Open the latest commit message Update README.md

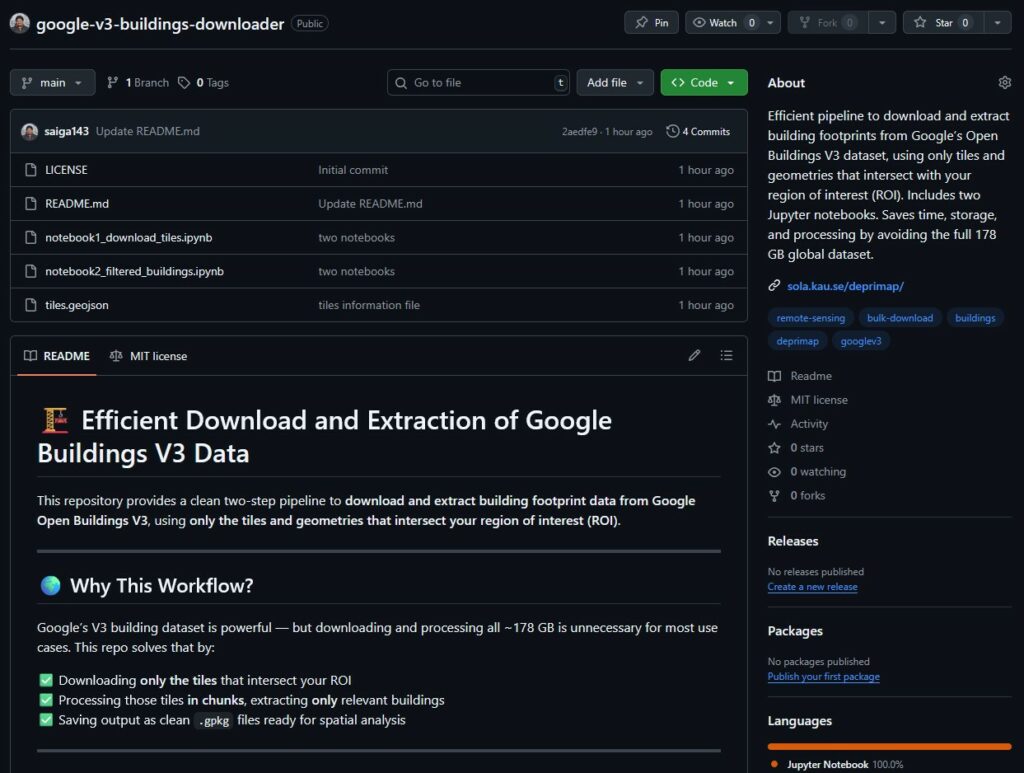(148, 131)
